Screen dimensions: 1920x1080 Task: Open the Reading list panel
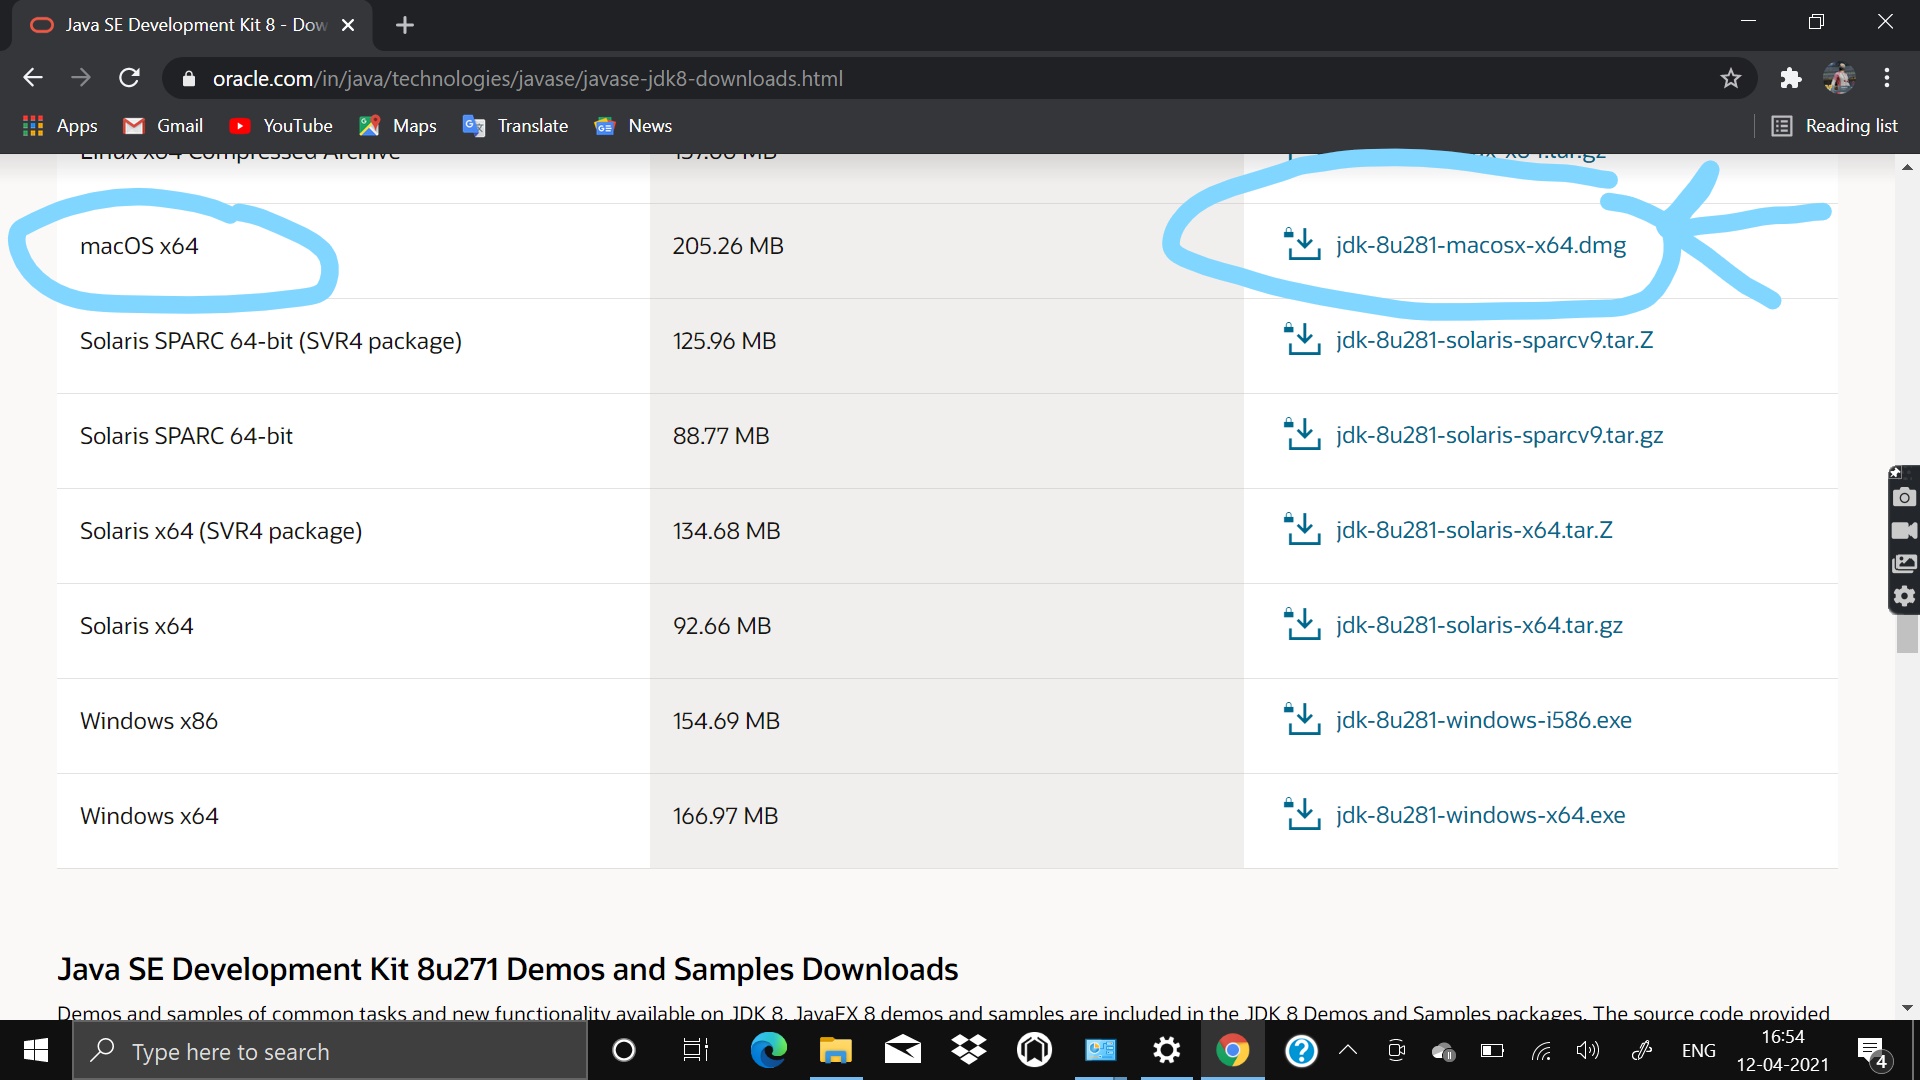(1835, 126)
